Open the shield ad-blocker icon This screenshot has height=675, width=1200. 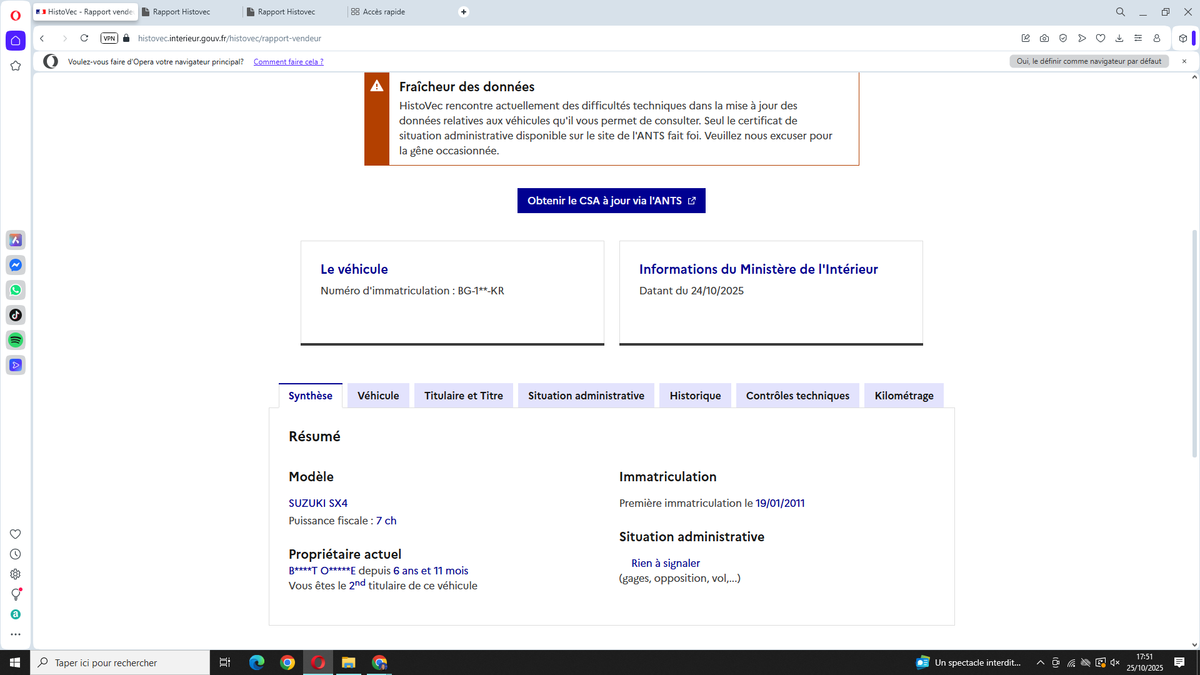[1063, 38]
